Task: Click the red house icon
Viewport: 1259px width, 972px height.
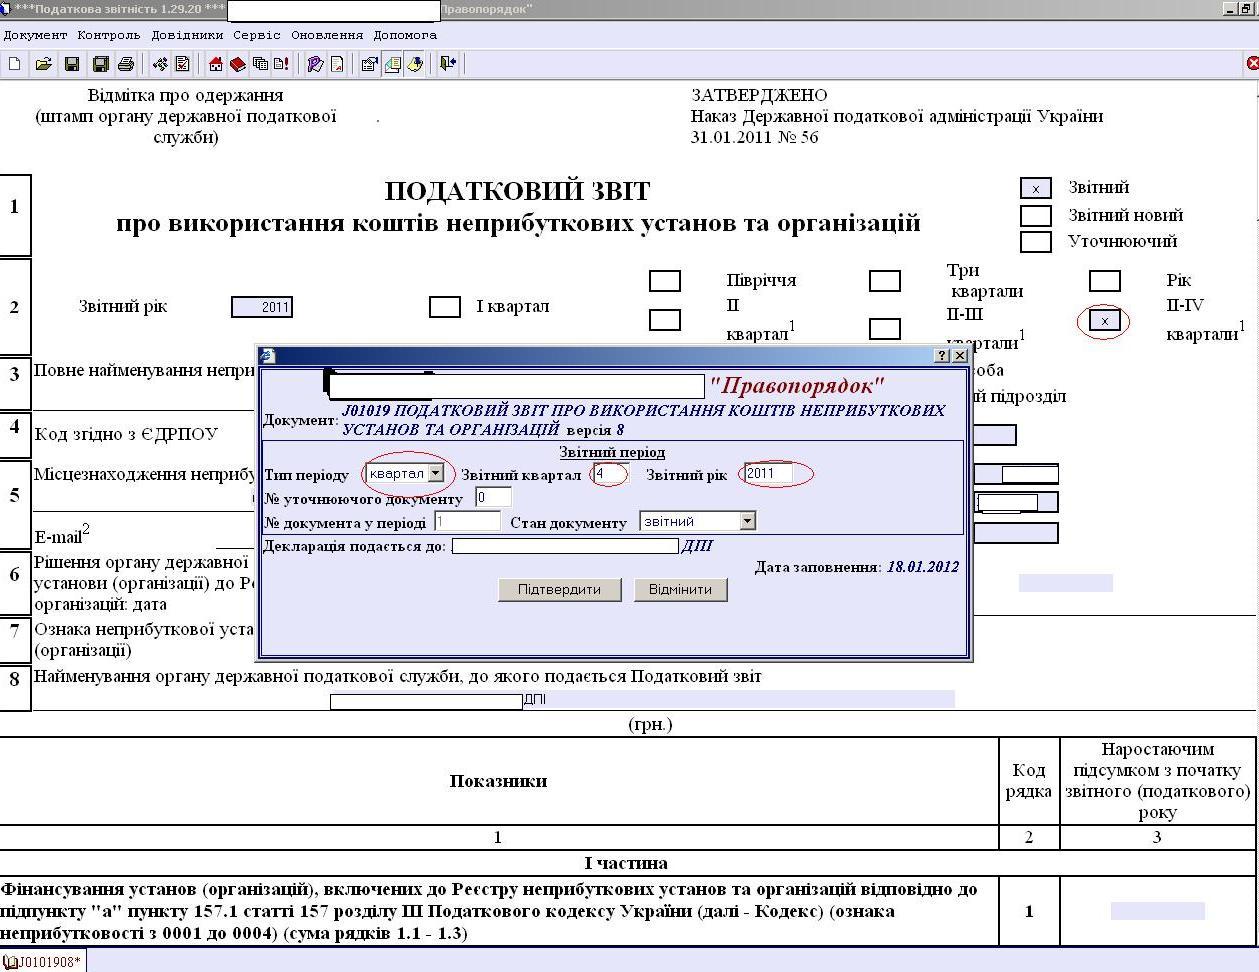Action: 215,64
